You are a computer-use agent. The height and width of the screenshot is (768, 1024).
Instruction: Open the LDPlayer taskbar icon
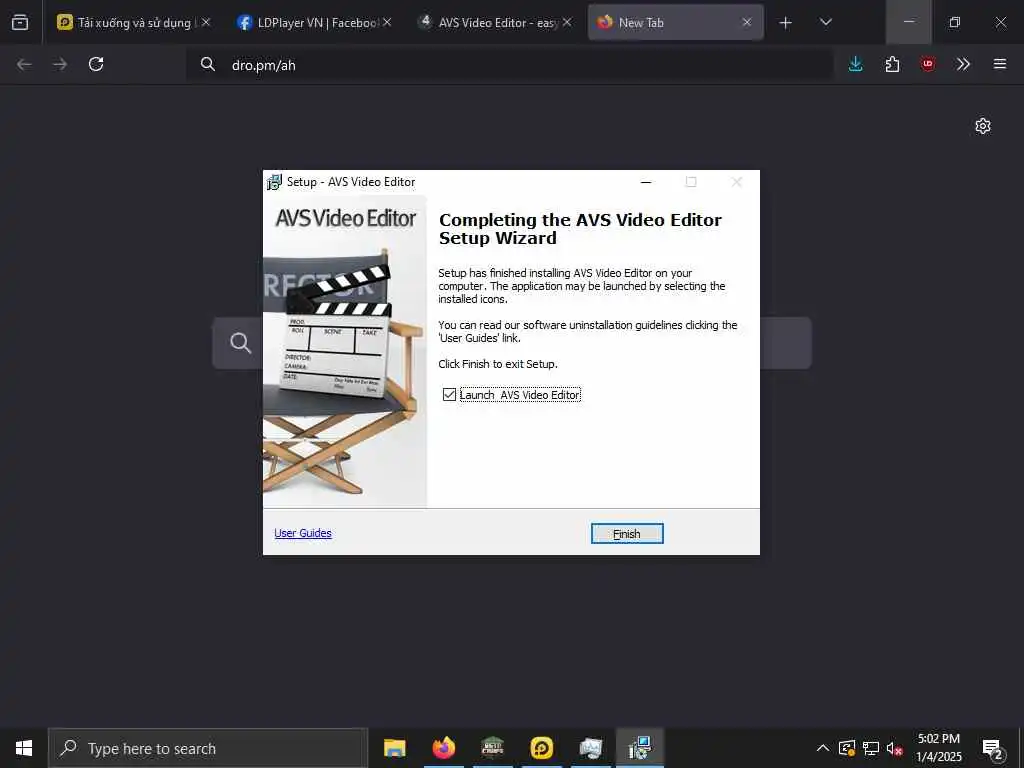[x=542, y=748]
